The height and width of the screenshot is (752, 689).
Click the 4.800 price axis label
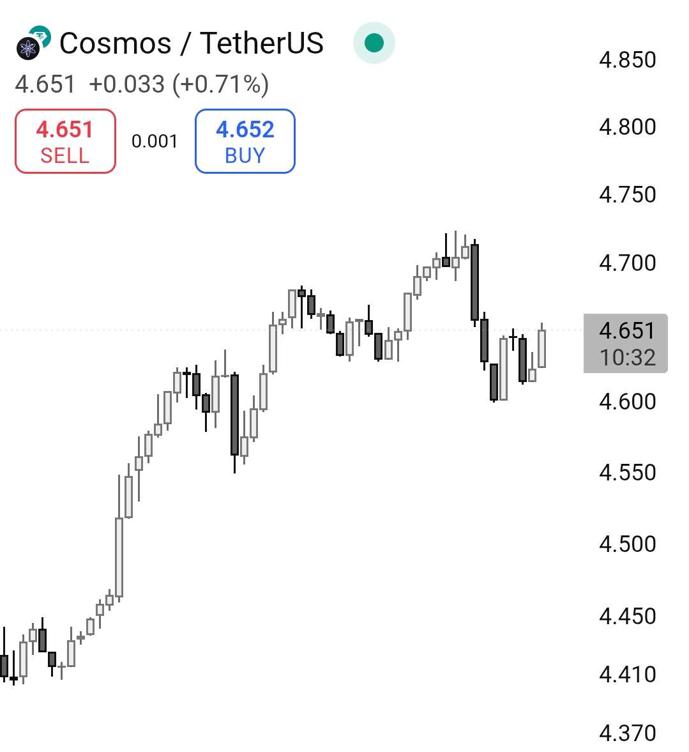point(627,127)
